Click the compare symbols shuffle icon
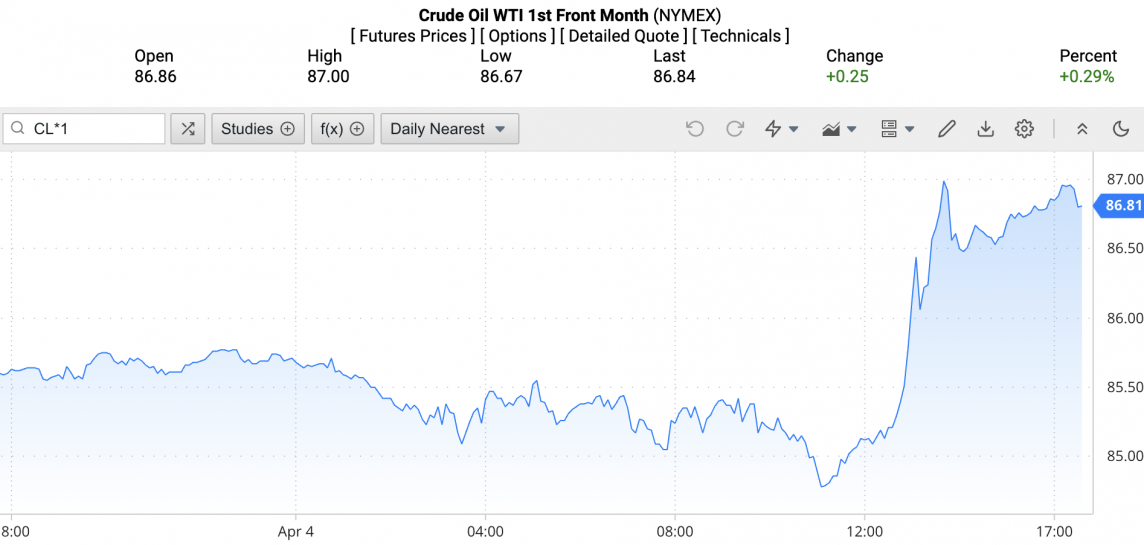The height and width of the screenshot is (545, 1144). click(x=188, y=129)
